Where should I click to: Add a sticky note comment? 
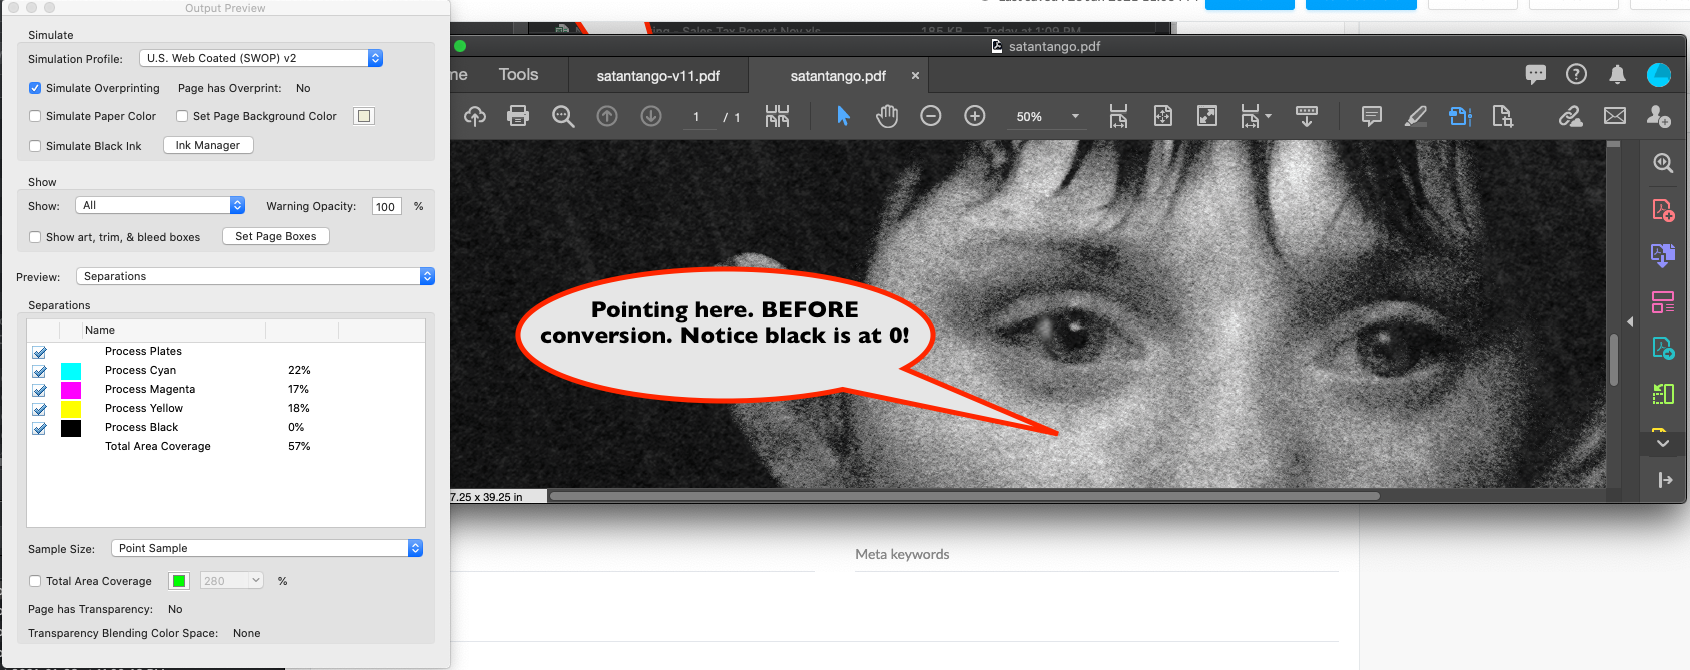(1372, 116)
